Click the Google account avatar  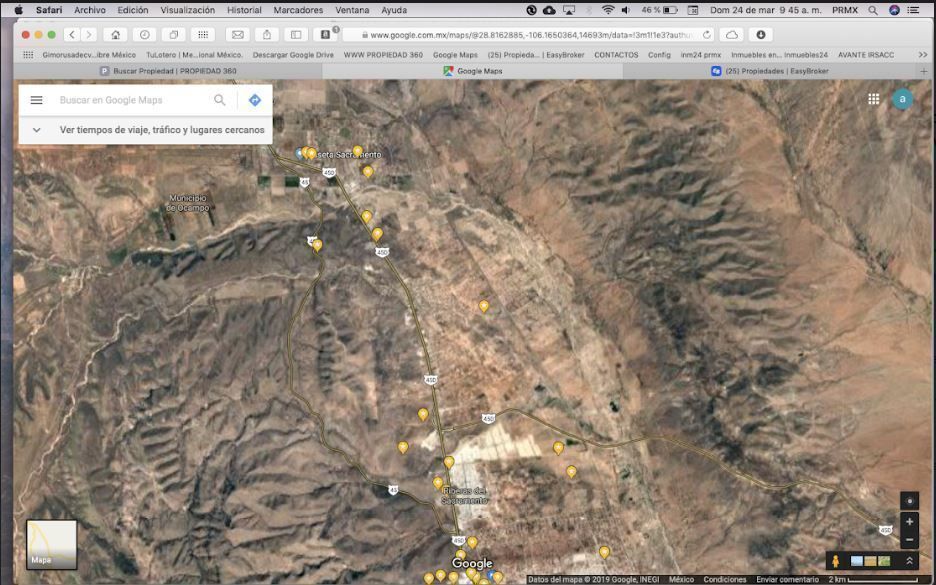coord(902,99)
